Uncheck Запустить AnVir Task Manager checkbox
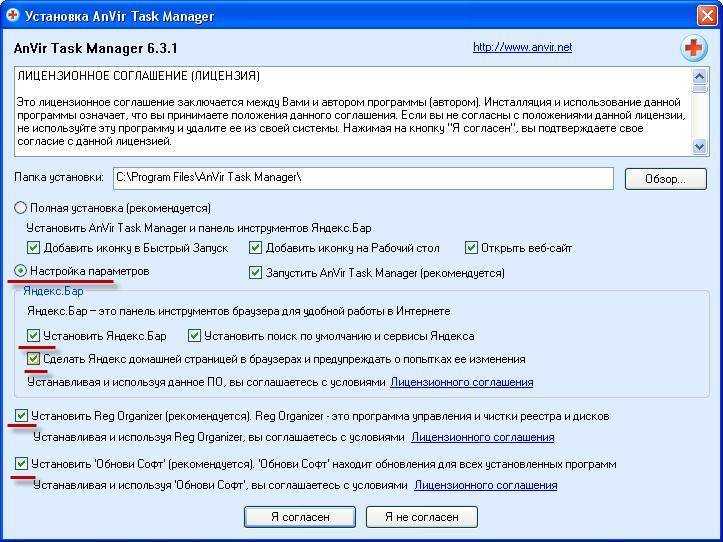 click(x=255, y=273)
